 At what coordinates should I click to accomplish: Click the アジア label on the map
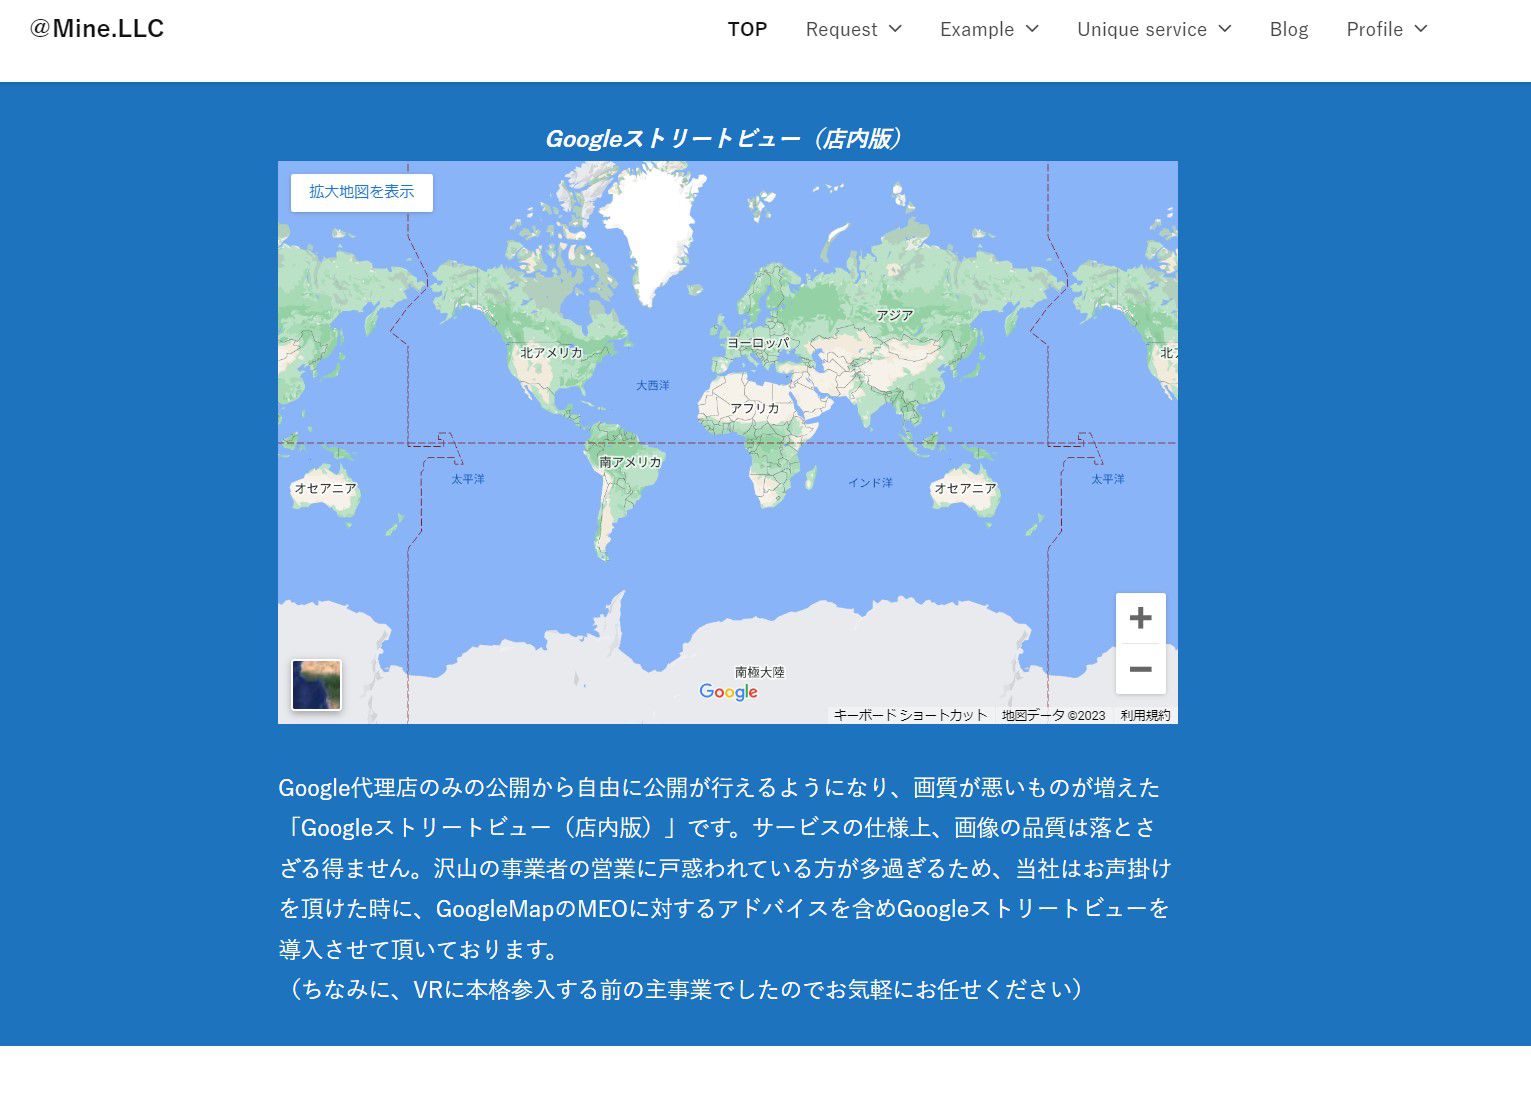coord(894,315)
